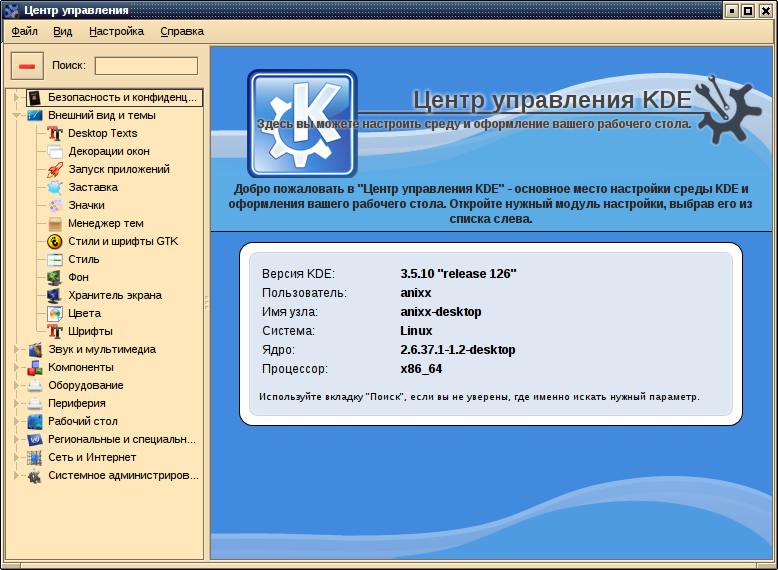
Task: Expand the Периферия branch
Action: [16, 403]
